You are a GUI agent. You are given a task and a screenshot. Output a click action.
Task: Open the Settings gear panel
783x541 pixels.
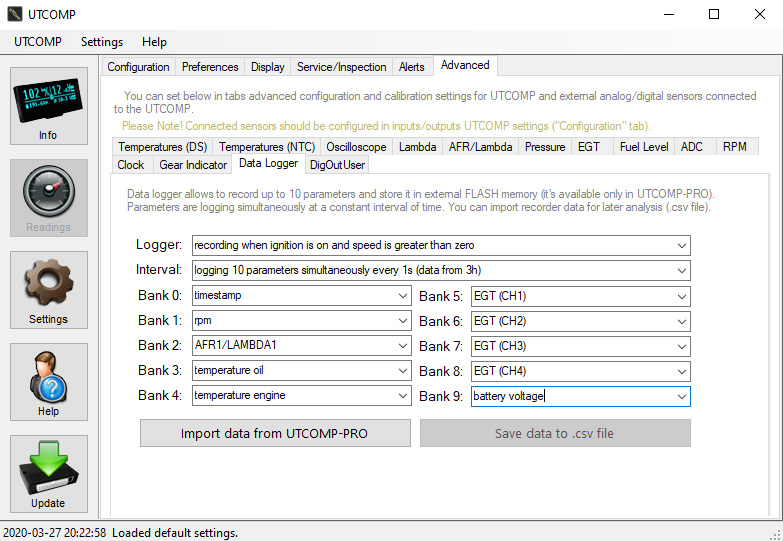pyautogui.click(x=48, y=290)
